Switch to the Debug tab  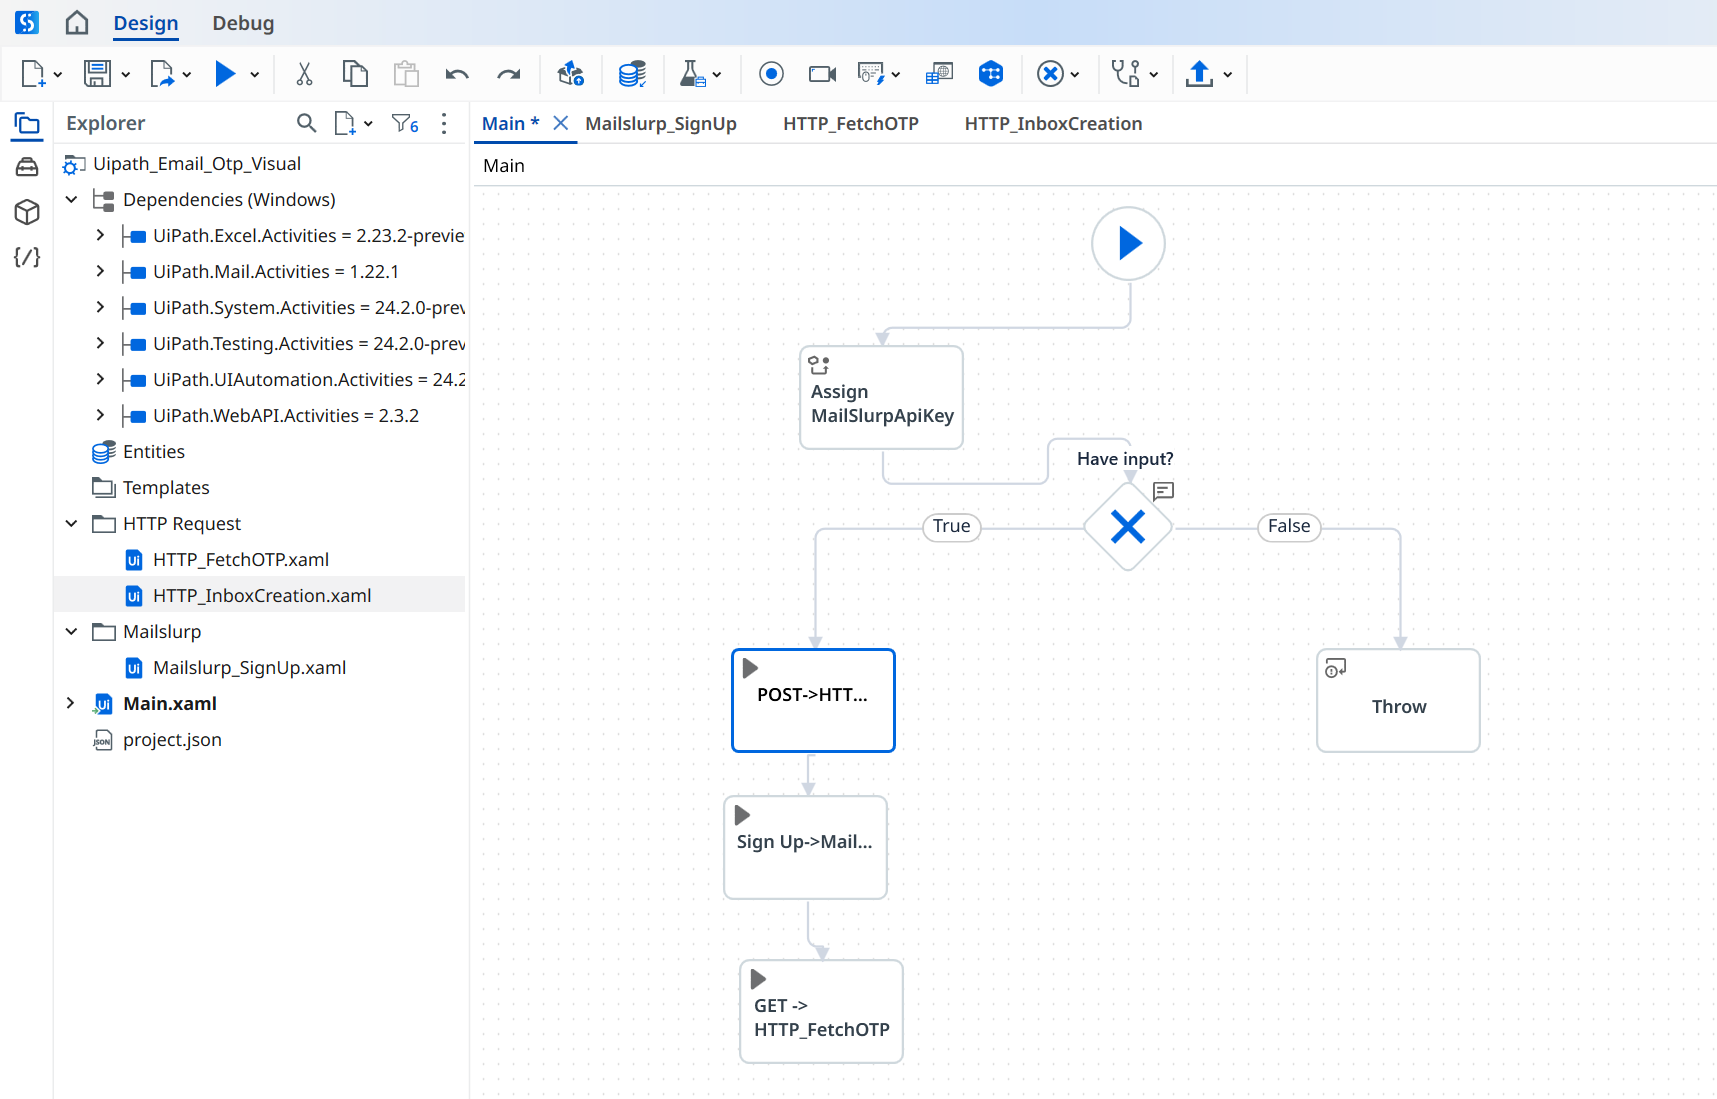click(243, 22)
